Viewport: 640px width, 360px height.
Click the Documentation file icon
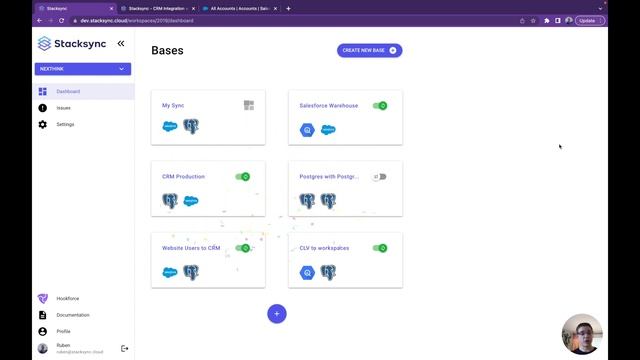(42, 315)
